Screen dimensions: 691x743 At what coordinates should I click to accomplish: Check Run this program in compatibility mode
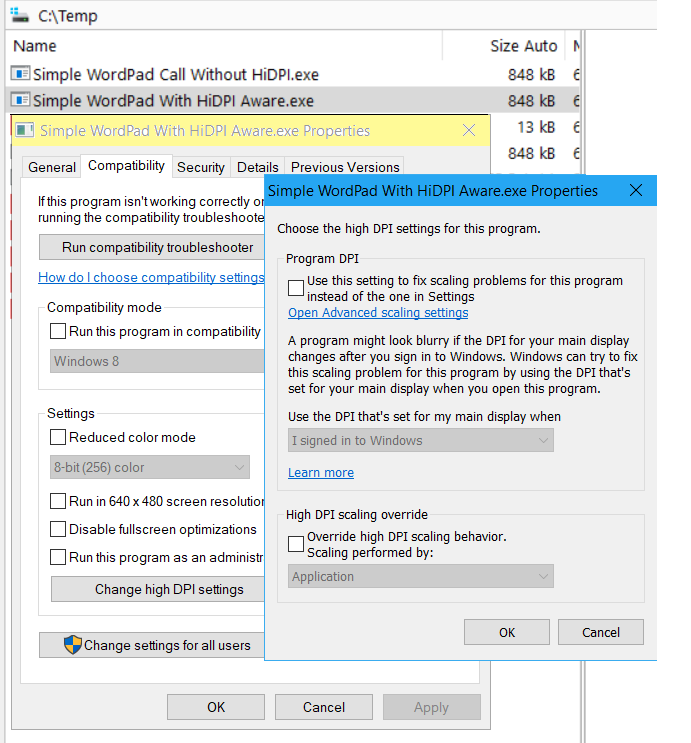(58, 331)
